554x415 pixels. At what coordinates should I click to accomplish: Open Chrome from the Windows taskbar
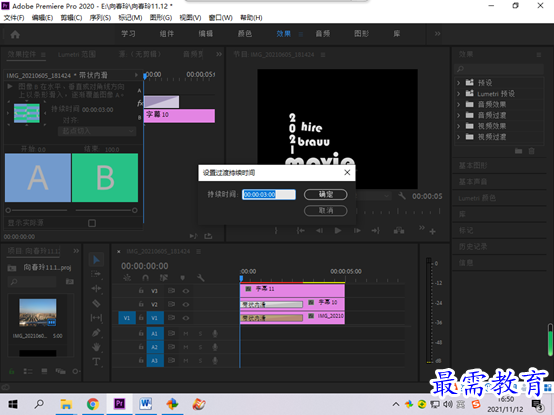93,404
